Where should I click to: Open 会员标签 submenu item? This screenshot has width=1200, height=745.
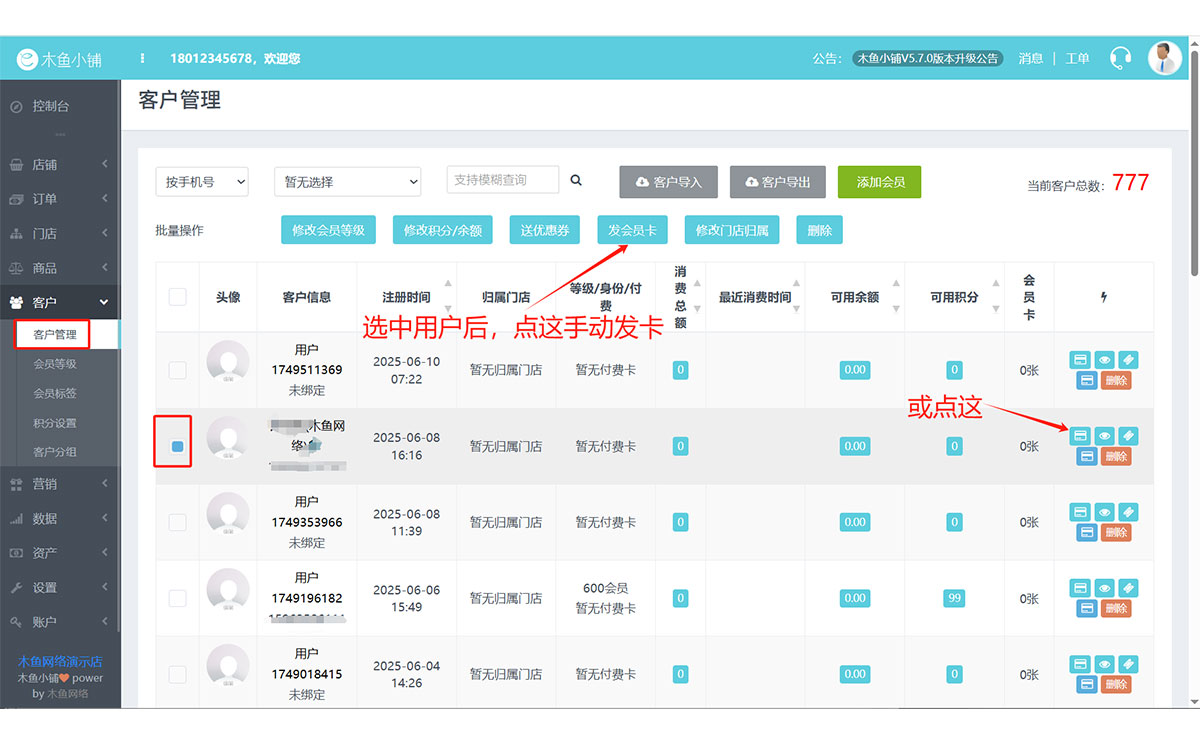[x=55, y=393]
